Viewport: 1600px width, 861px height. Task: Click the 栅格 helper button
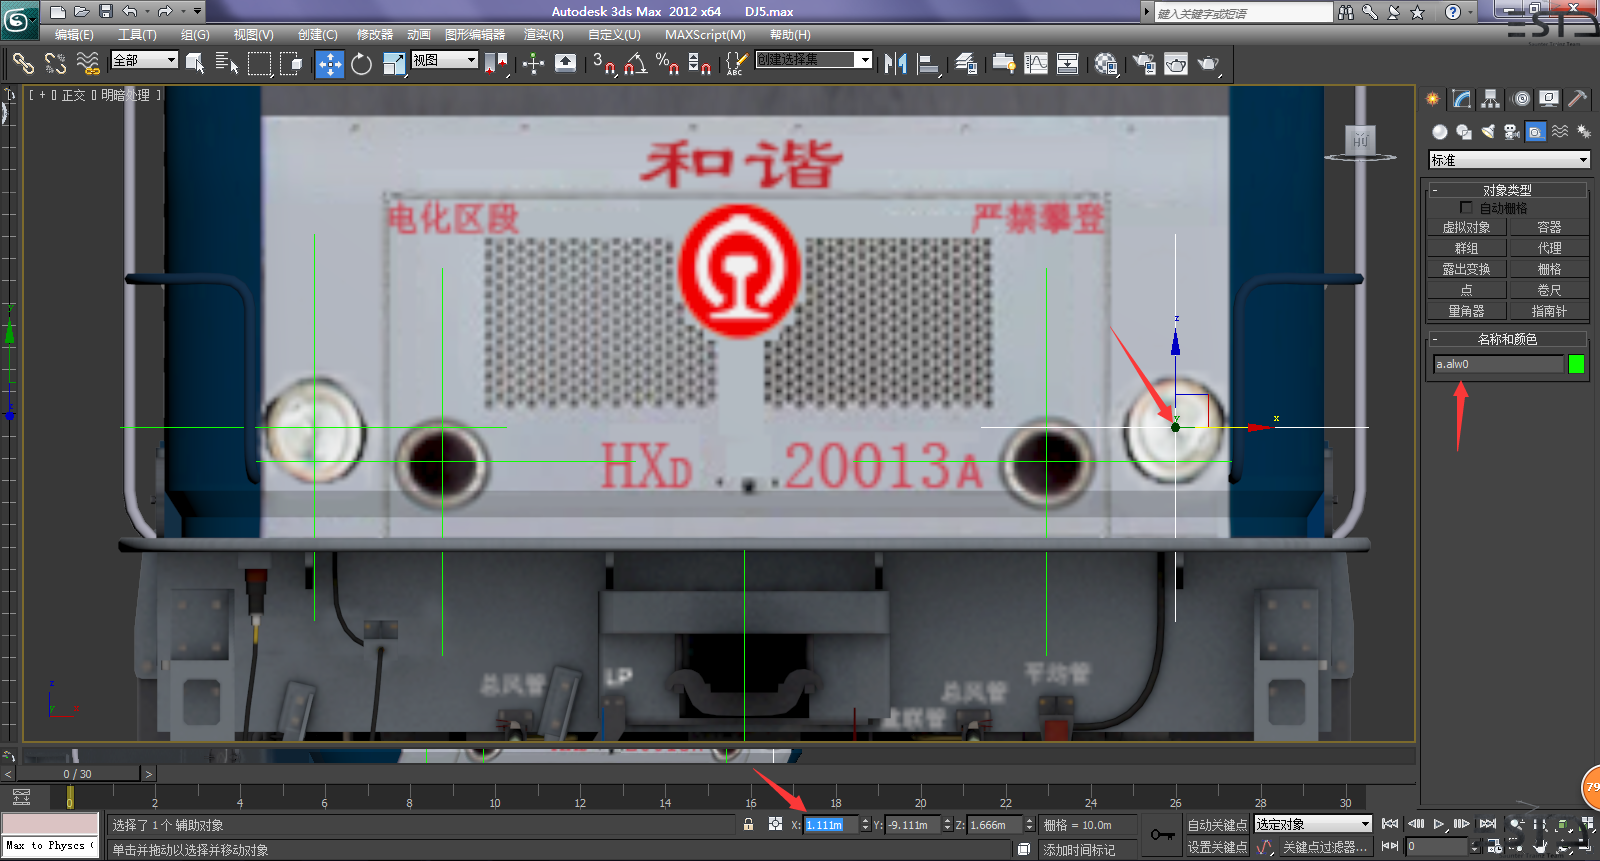1549,269
